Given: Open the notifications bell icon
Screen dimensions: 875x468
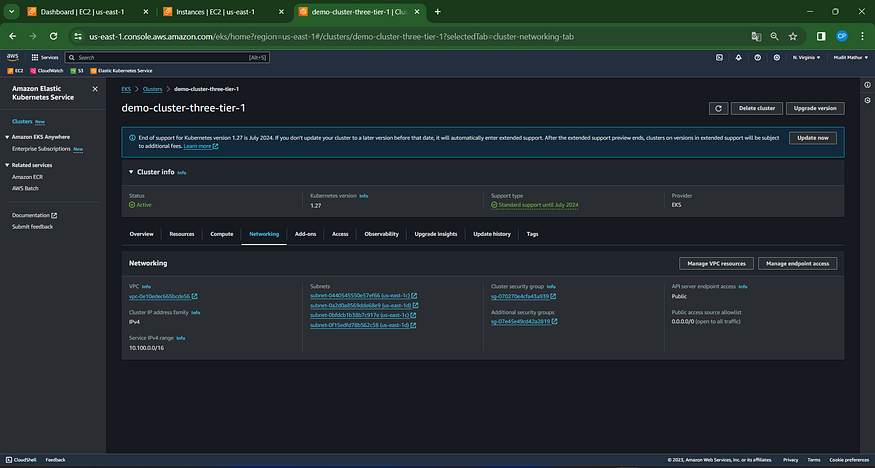Looking at the screenshot, I should [738, 57].
